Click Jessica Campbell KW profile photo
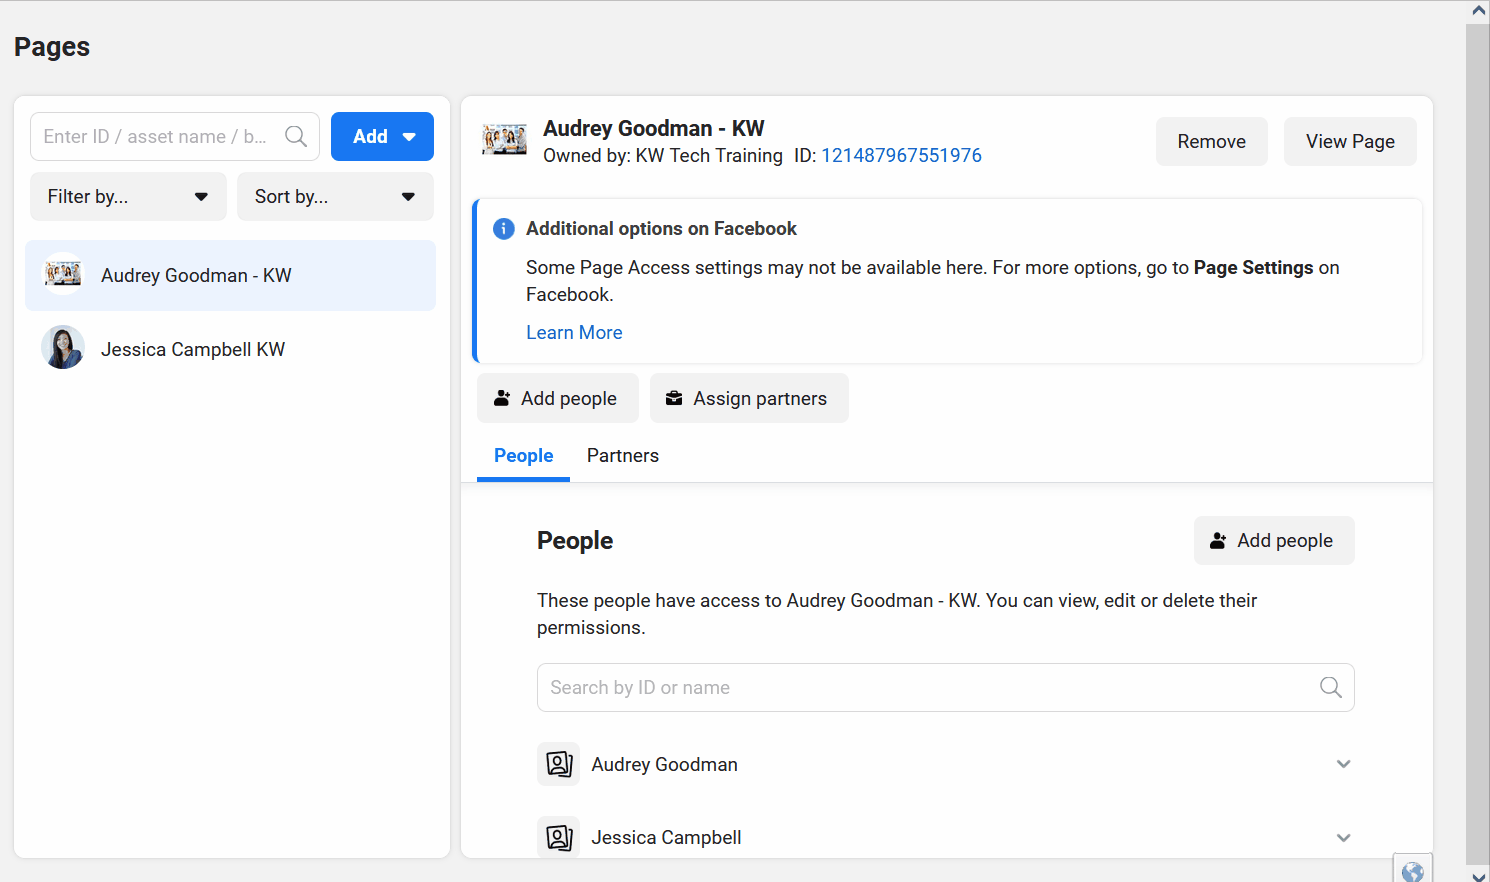The height and width of the screenshot is (882, 1490). point(63,348)
